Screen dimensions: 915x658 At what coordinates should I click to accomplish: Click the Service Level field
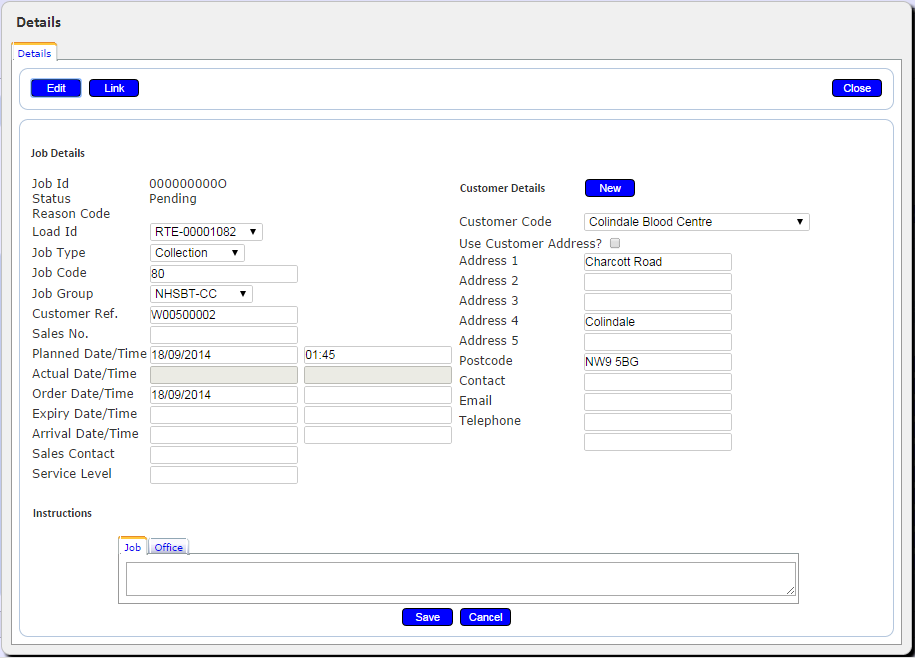224,475
